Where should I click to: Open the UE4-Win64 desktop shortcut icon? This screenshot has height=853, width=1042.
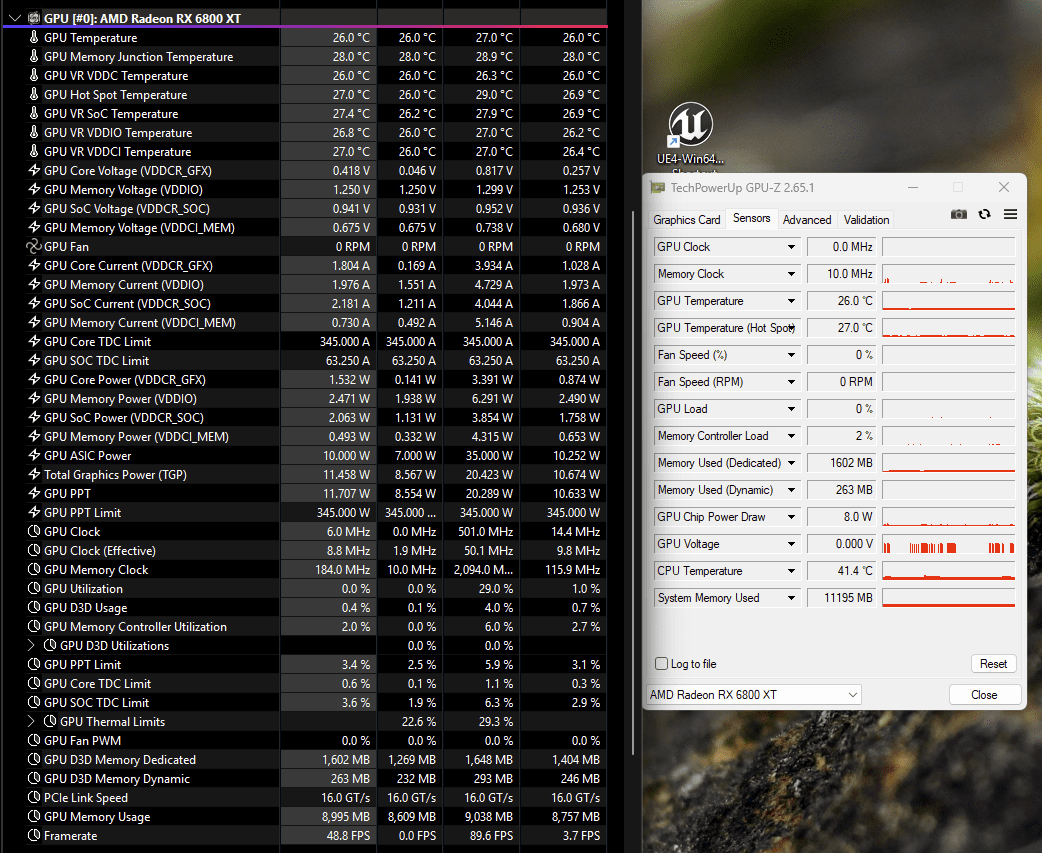pos(690,125)
